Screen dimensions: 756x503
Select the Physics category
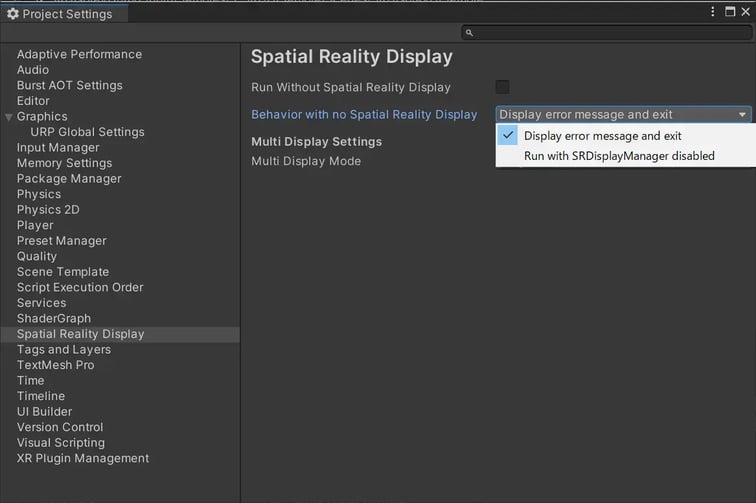[39, 194]
